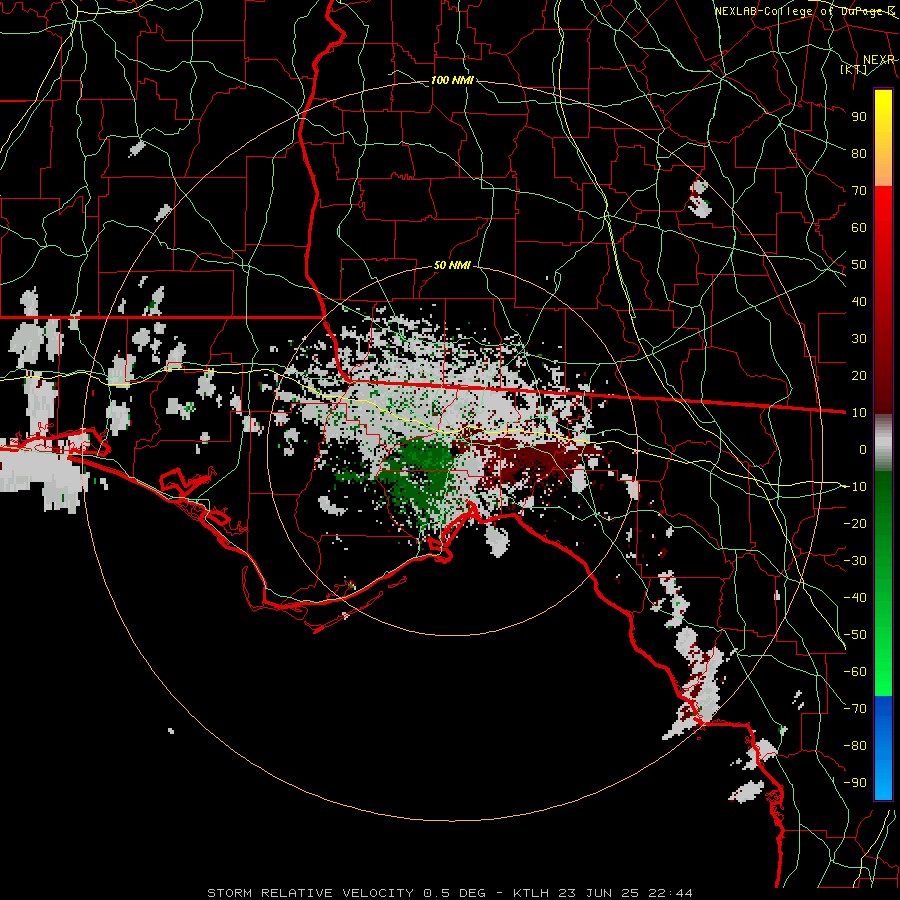Click the "[KT]" units label above the scale
Image resolution: width=900 pixels, height=900 pixels.
[x=854, y=70]
